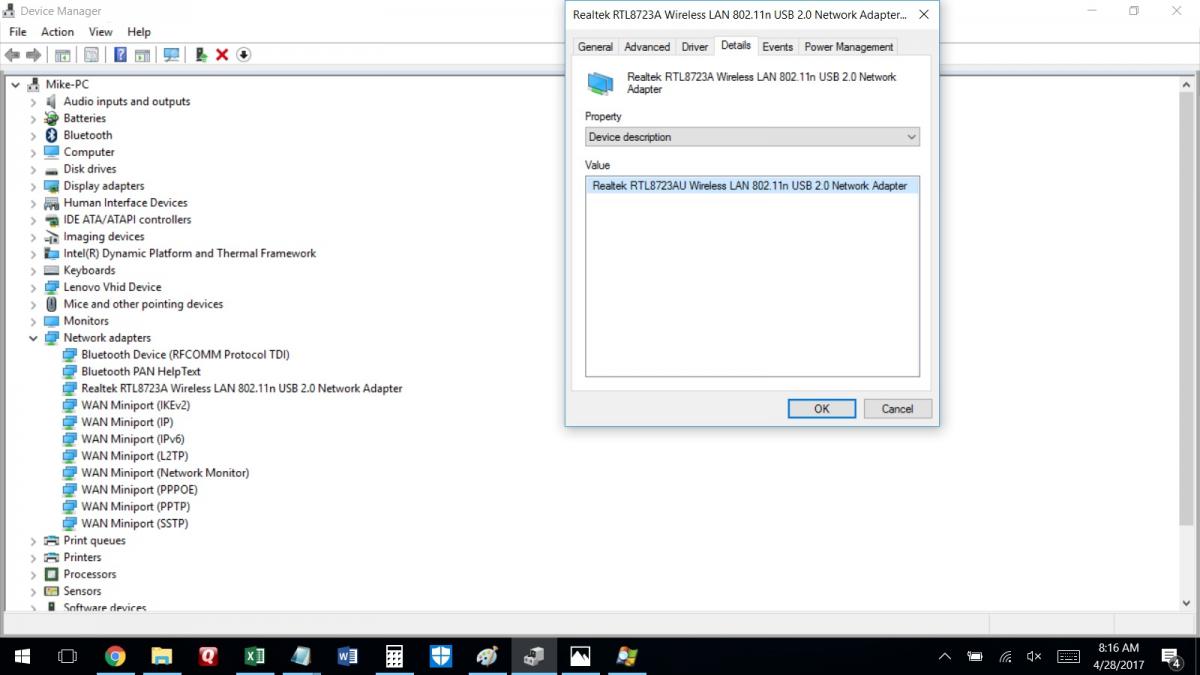Click the Show/Hide action pane toolbar icon
Viewport: 1200px width, 675px height.
click(x=142, y=55)
